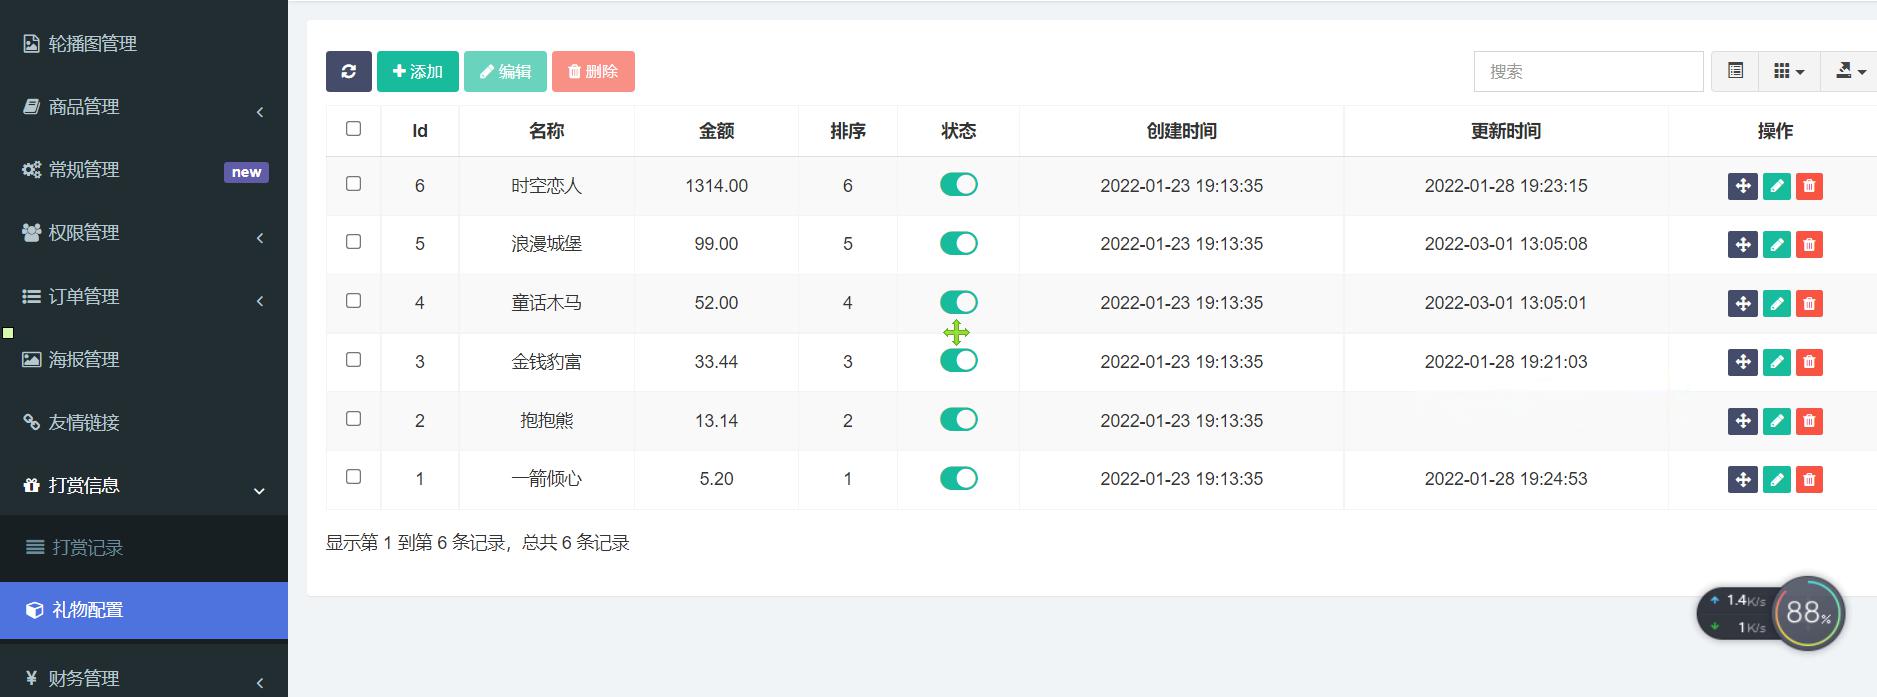
Task: Toggle the table card view icon
Action: point(1735,71)
